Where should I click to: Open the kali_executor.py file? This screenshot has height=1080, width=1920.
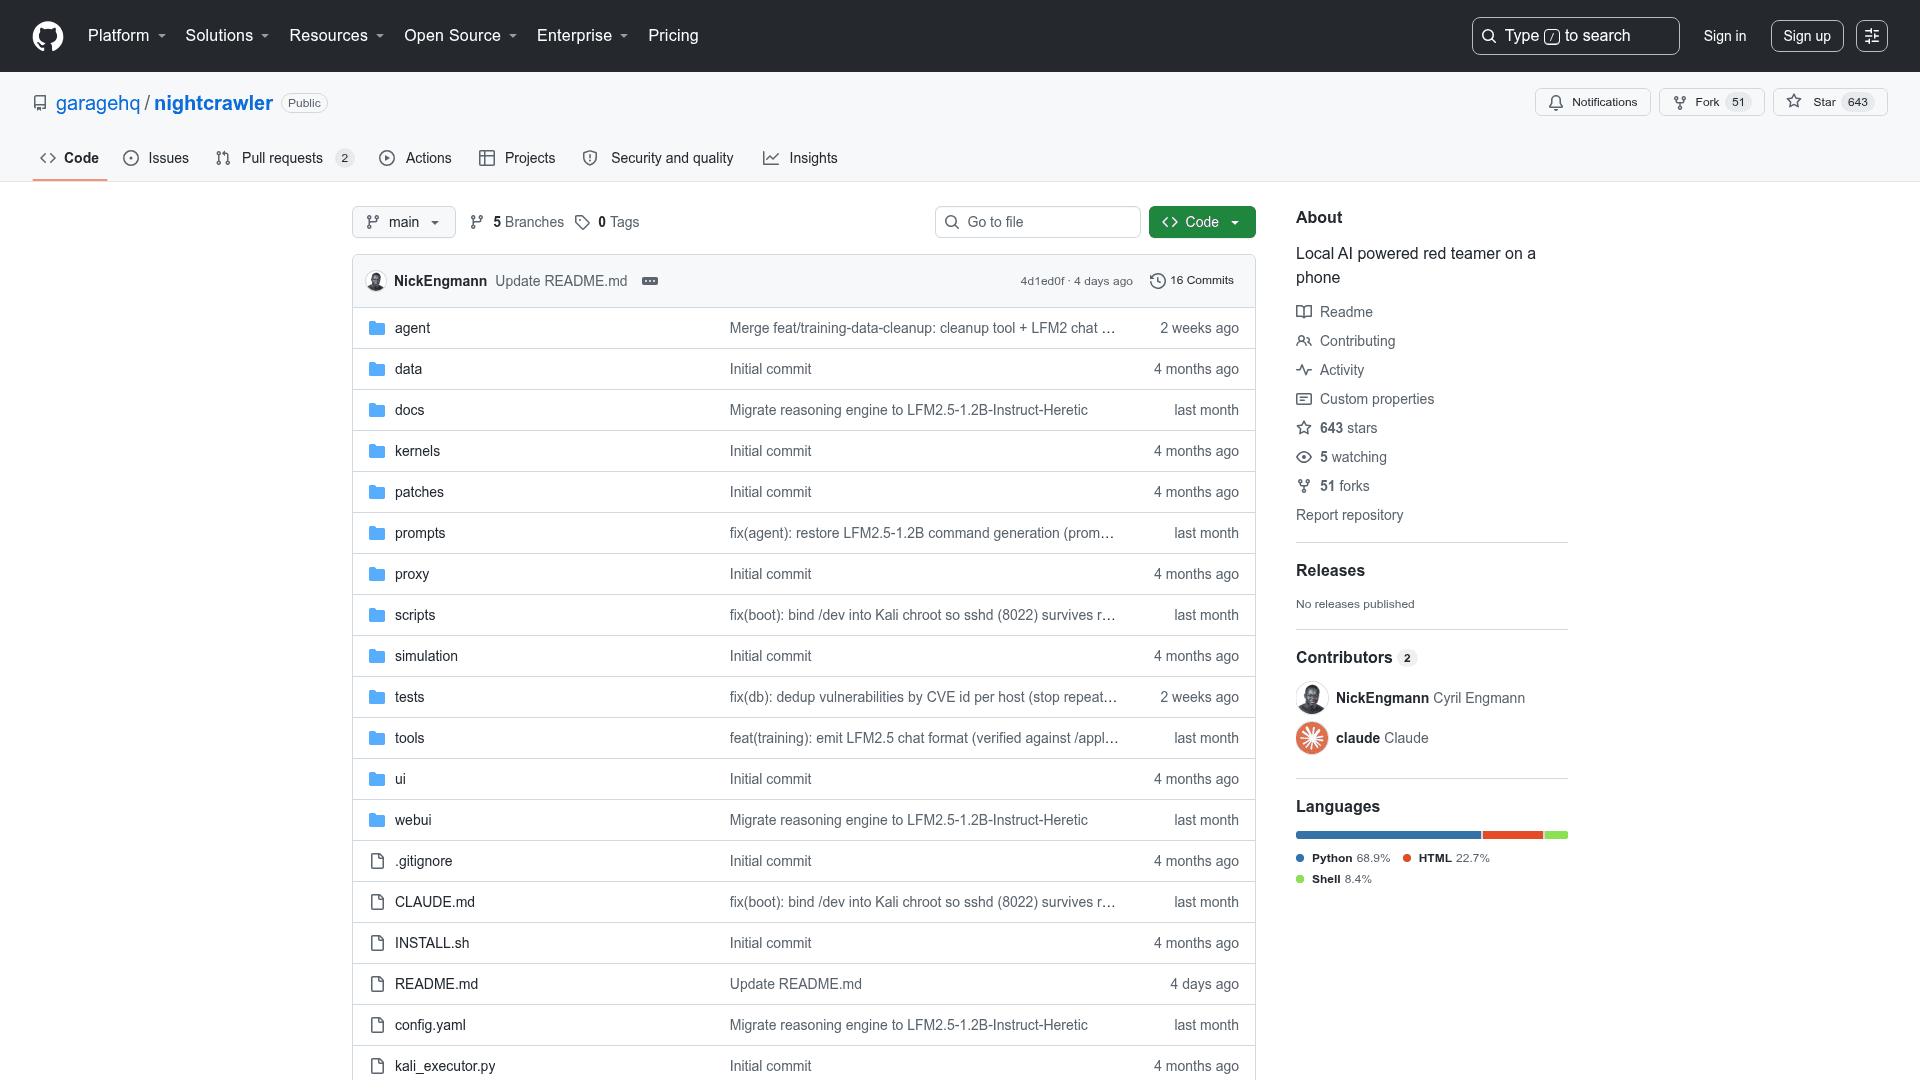445,1066
